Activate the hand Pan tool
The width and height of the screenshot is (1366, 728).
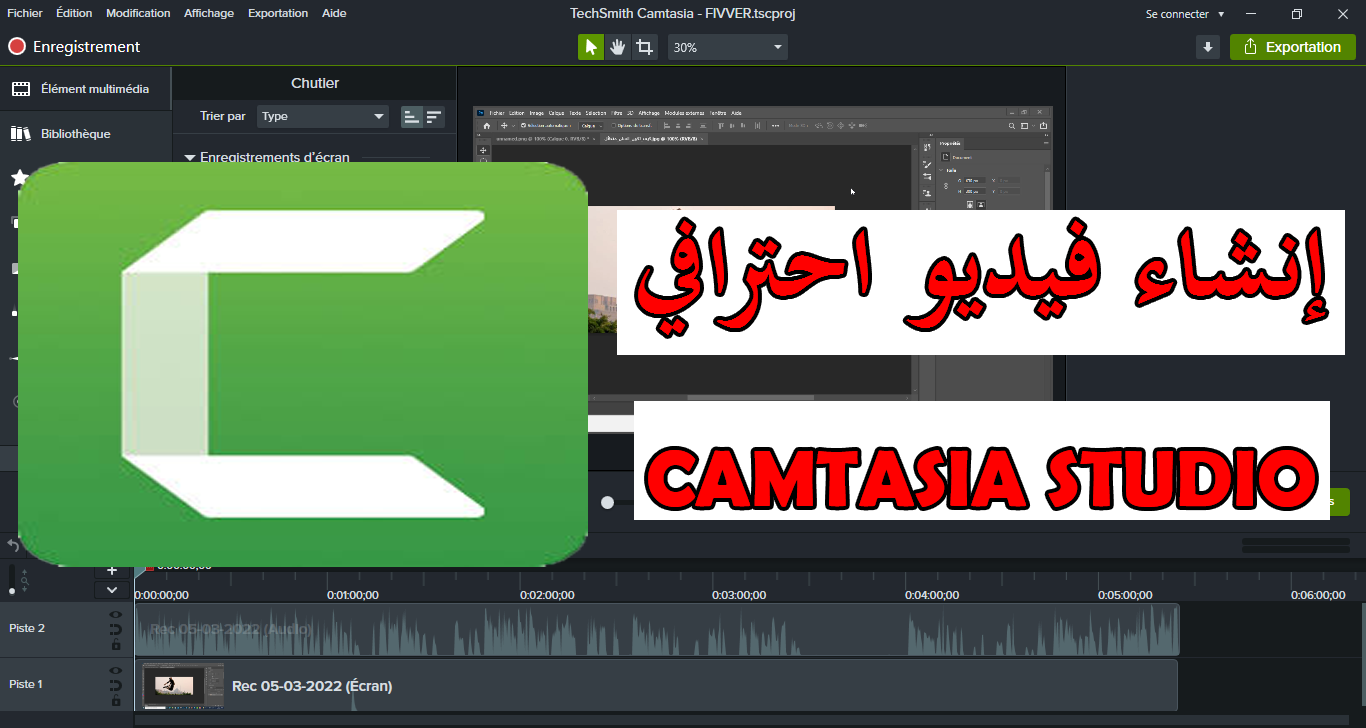pyautogui.click(x=618, y=47)
